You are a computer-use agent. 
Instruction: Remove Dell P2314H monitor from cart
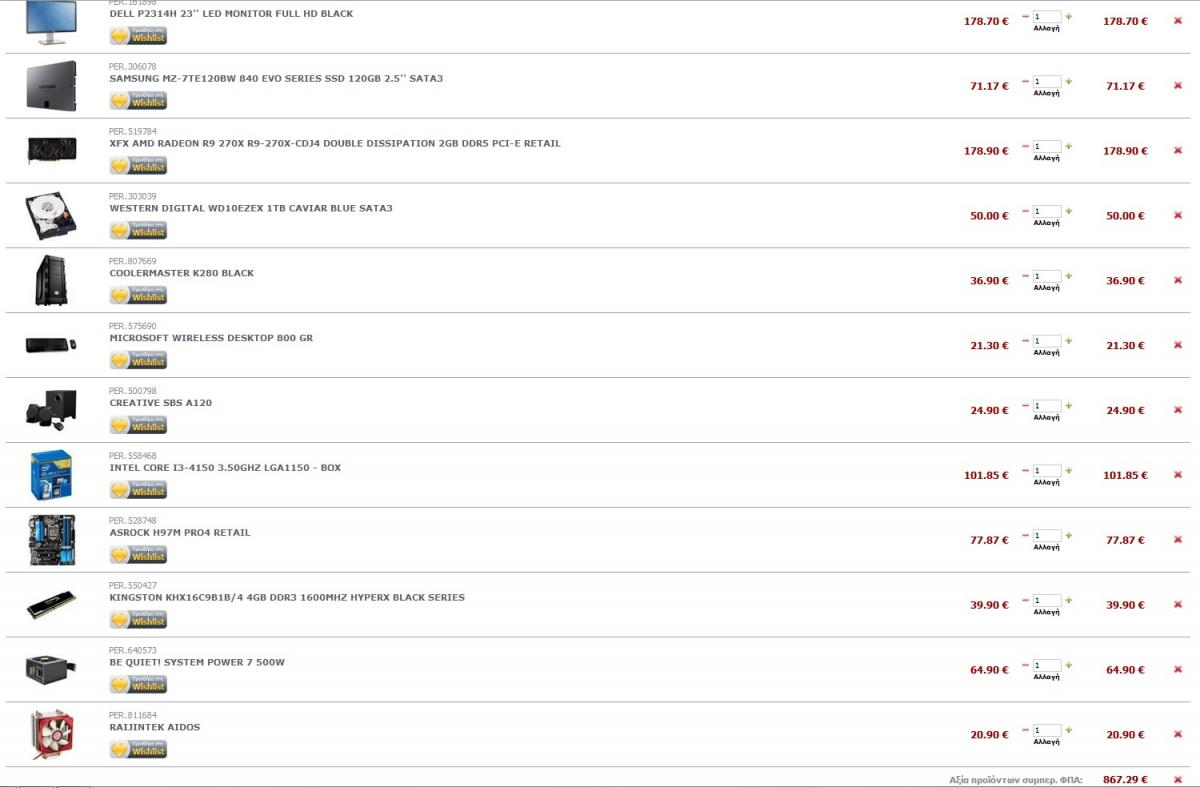click(1177, 21)
